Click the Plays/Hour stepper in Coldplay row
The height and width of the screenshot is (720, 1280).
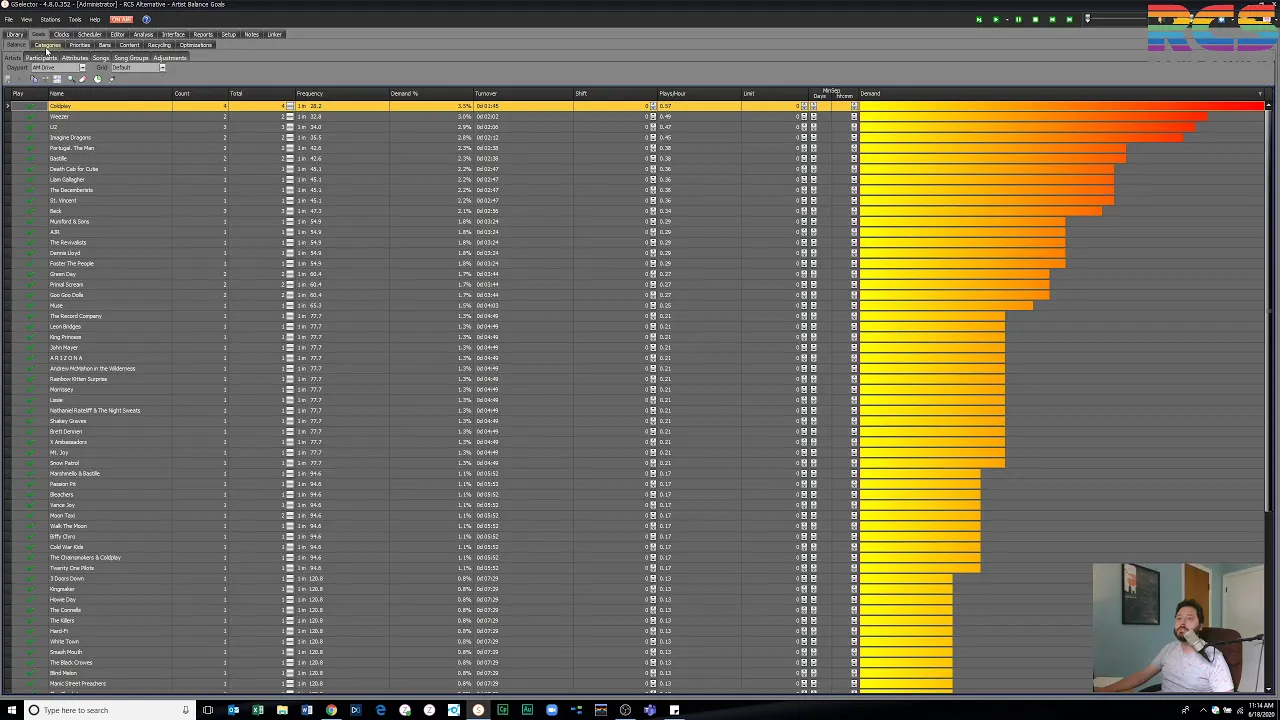(x=653, y=106)
